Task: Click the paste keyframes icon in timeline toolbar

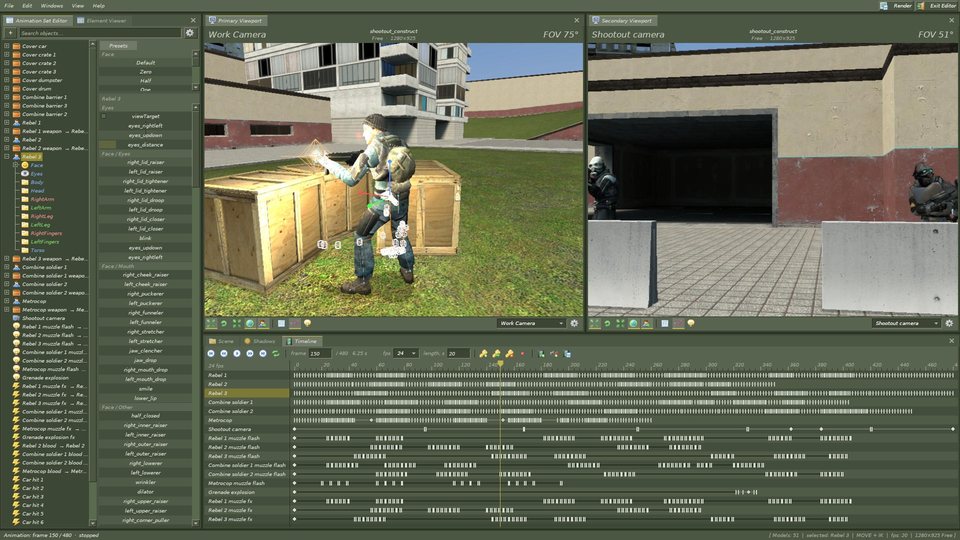Action: [x=568, y=353]
